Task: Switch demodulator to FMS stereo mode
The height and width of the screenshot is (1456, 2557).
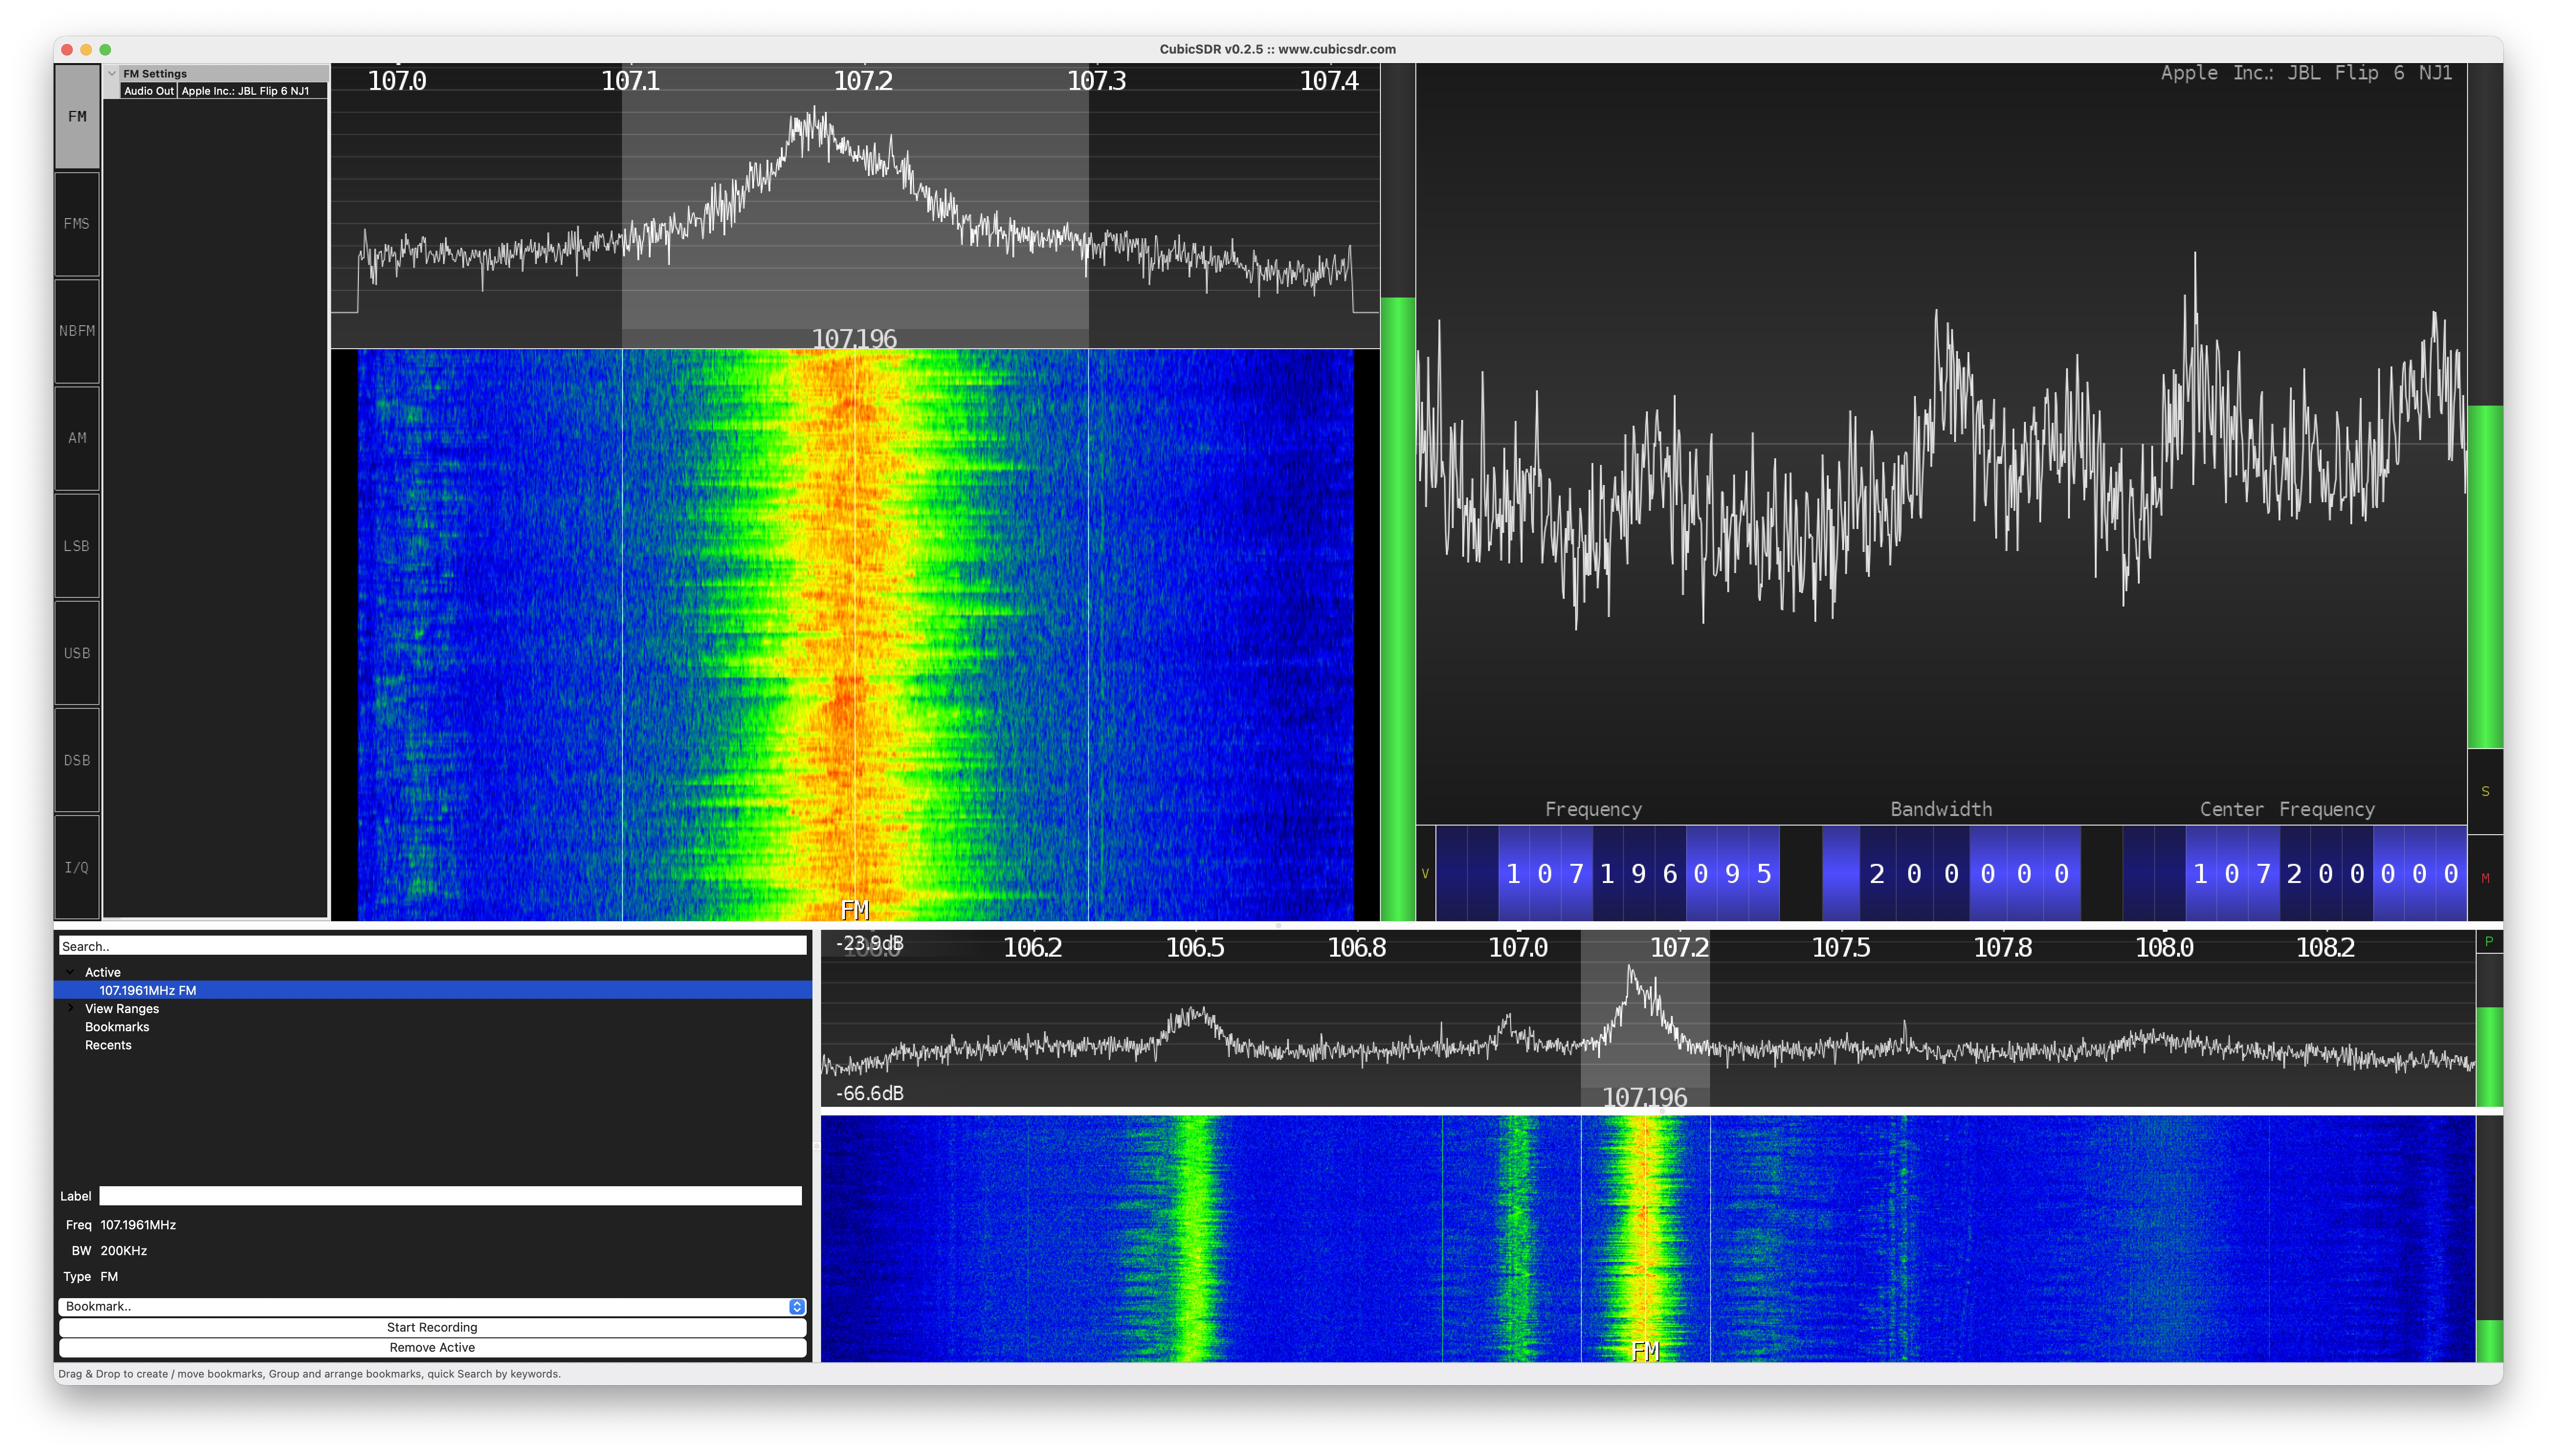Action: [x=77, y=223]
